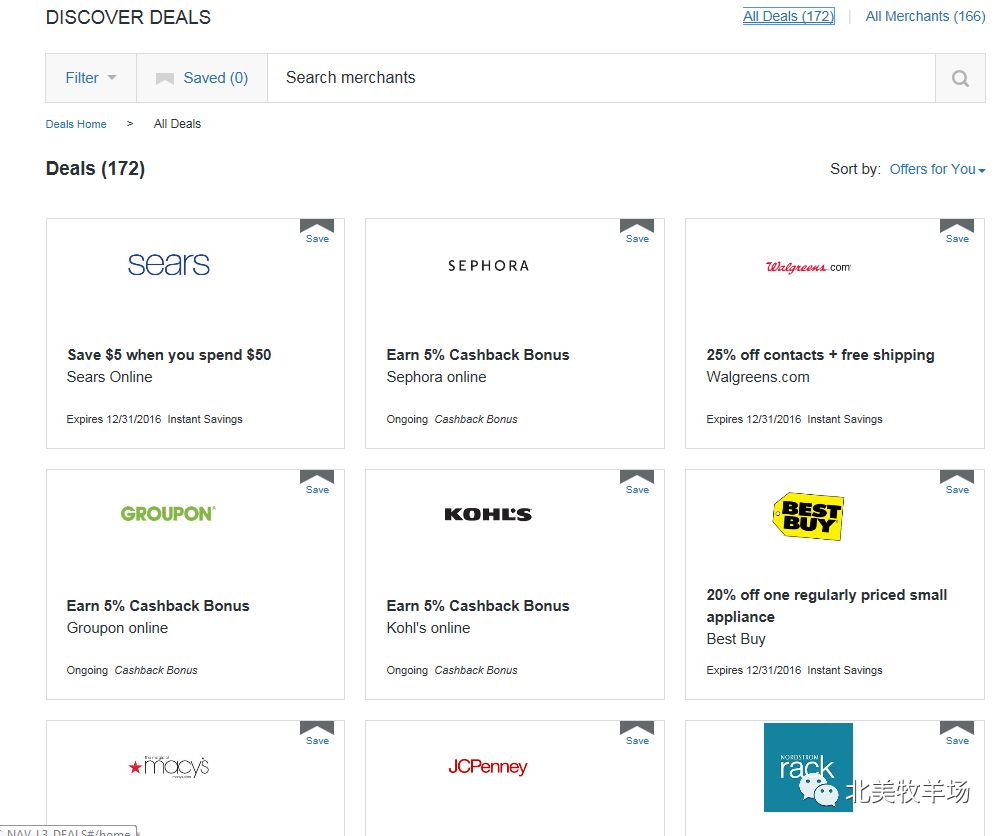Viewport: 1003px width, 836px height.
Task: Click Sears Online merchant text
Action: point(109,377)
